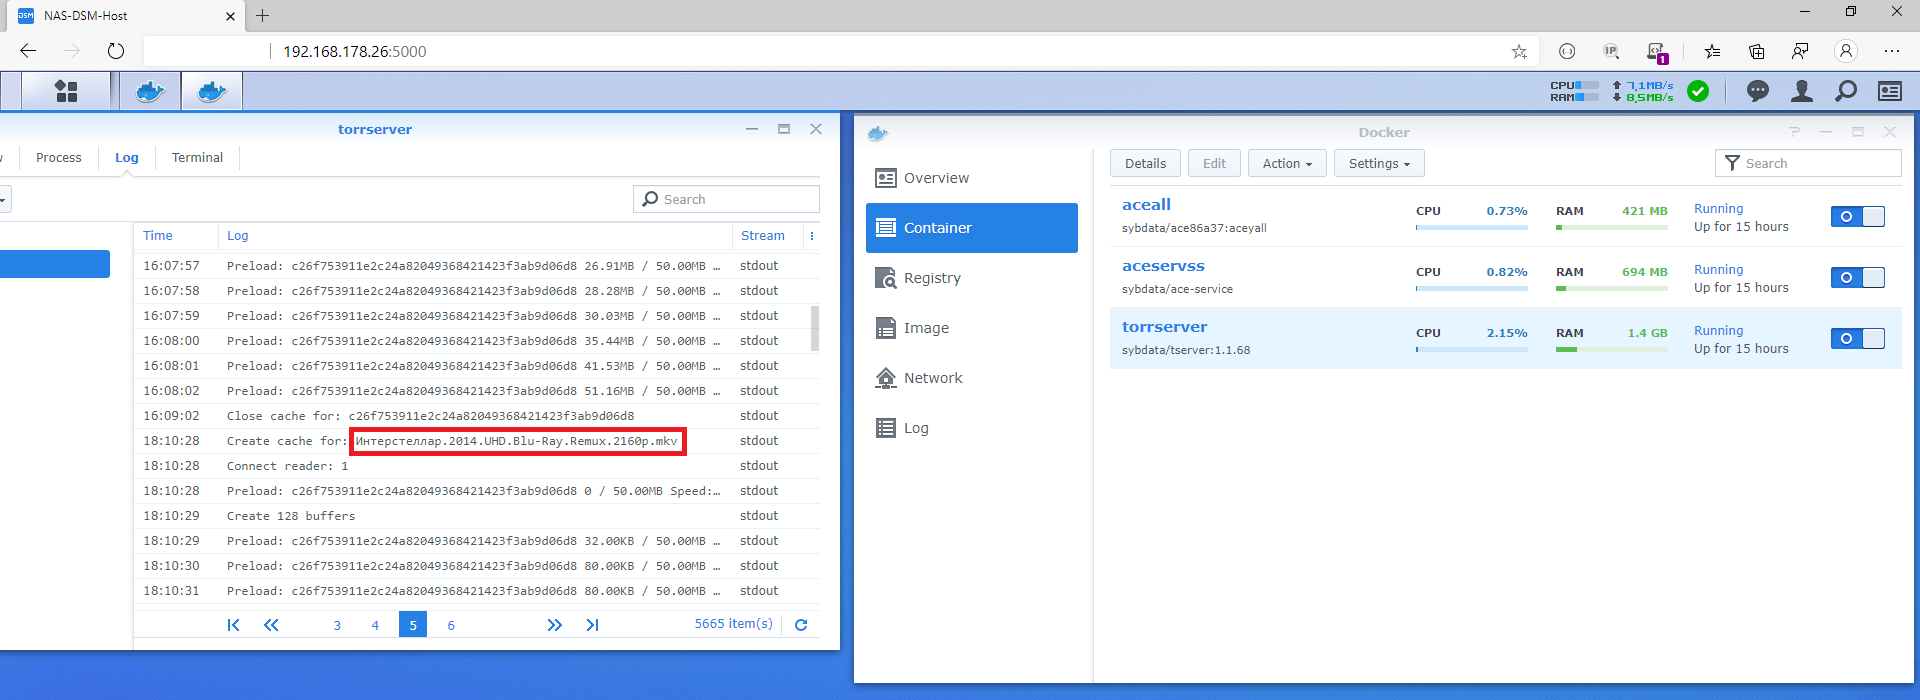Select current log page 5

point(413,624)
